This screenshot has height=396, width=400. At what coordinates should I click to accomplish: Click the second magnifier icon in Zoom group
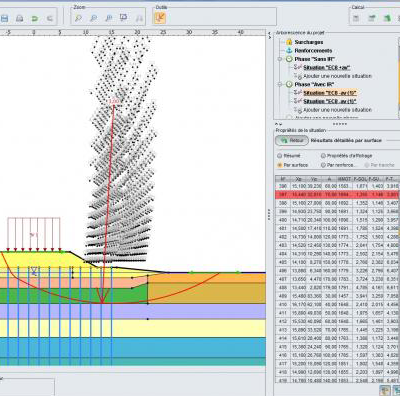pos(94,18)
